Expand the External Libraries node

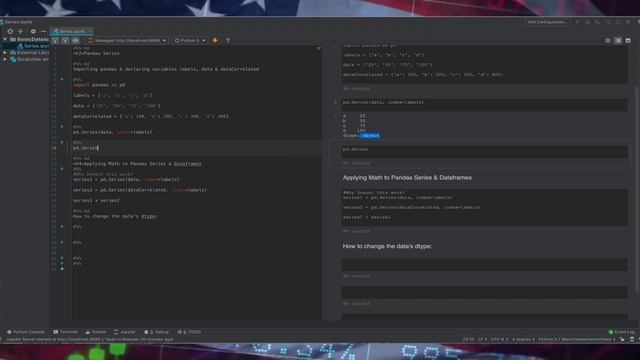click(x=5, y=53)
